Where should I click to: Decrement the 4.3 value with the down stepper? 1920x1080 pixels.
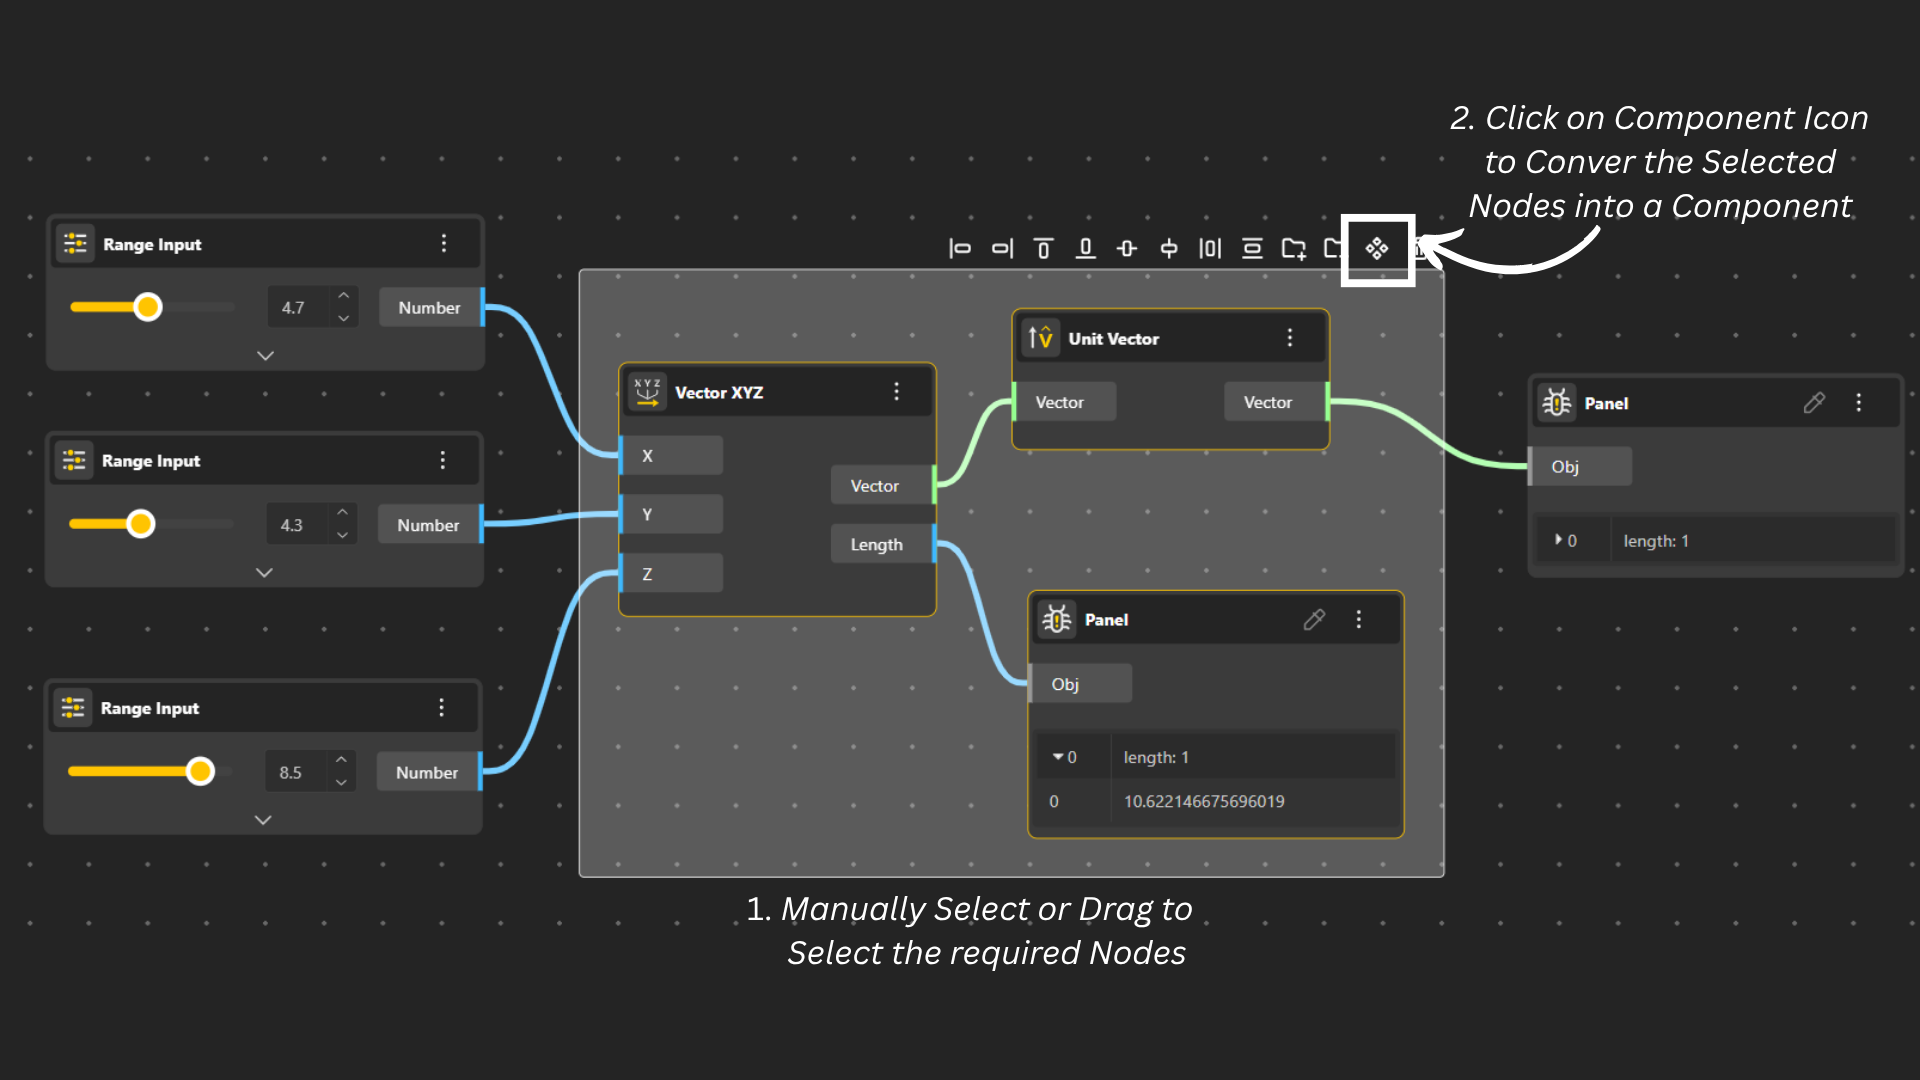click(342, 536)
